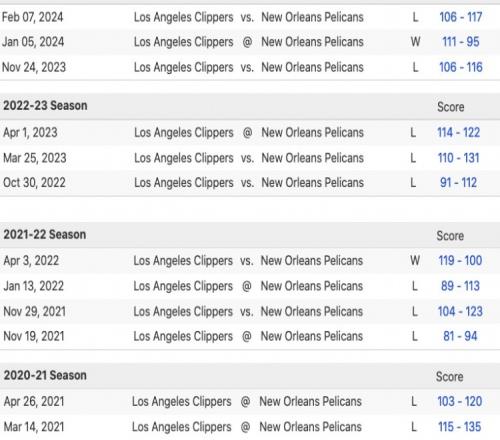This screenshot has width=500, height=440.
Task: Click the Feb 07, 2024 game date
Action: tap(32, 17)
